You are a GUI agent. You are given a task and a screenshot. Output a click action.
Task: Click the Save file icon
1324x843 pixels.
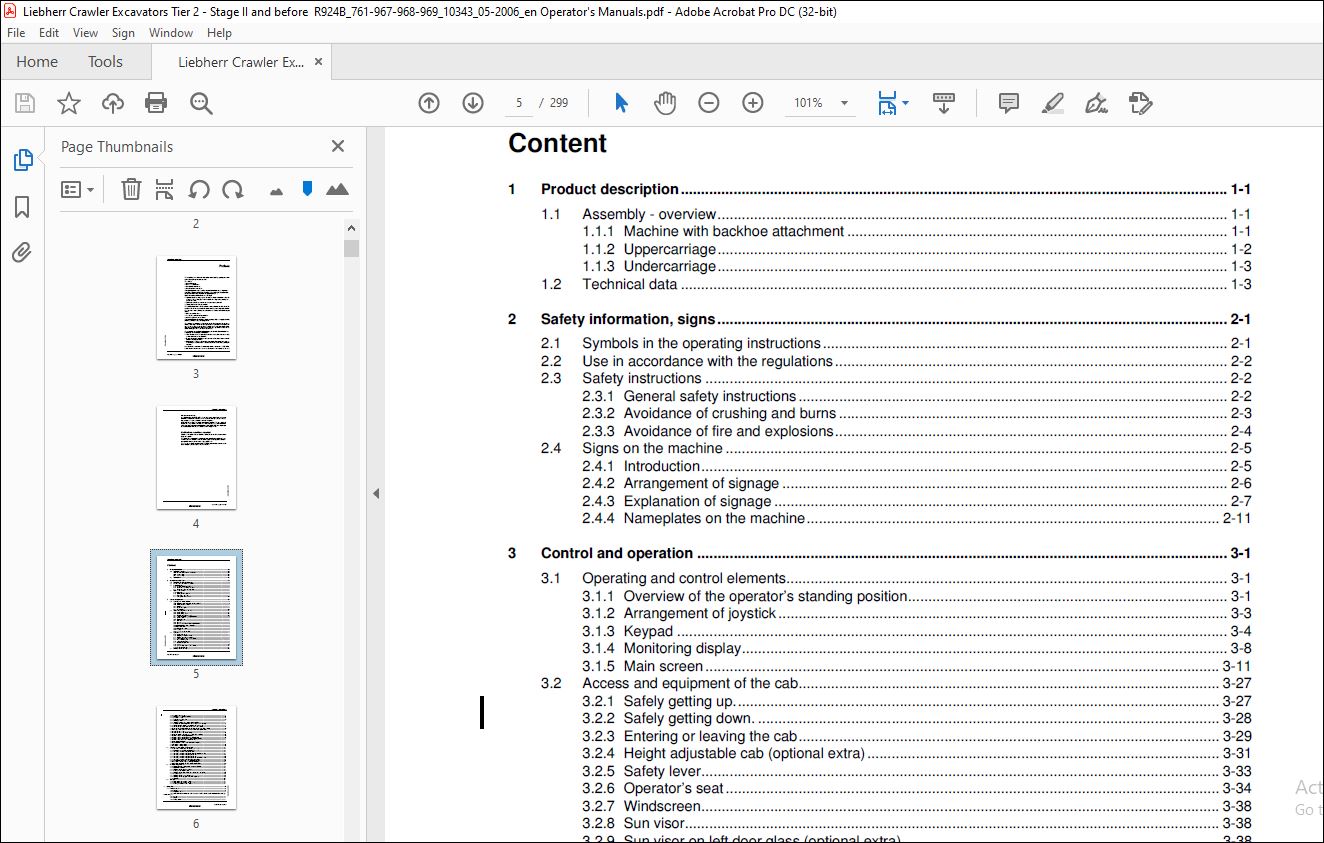point(25,103)
